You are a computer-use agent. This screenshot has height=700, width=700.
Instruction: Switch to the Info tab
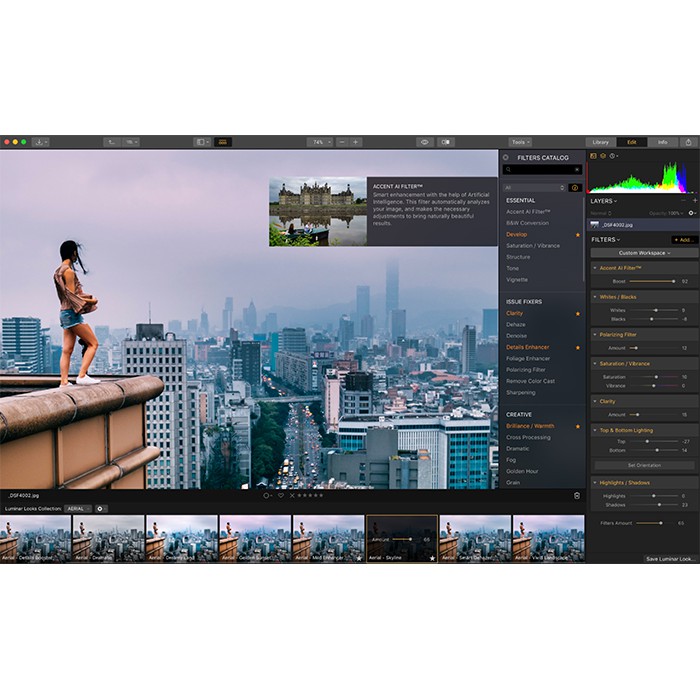coord(662,142)
